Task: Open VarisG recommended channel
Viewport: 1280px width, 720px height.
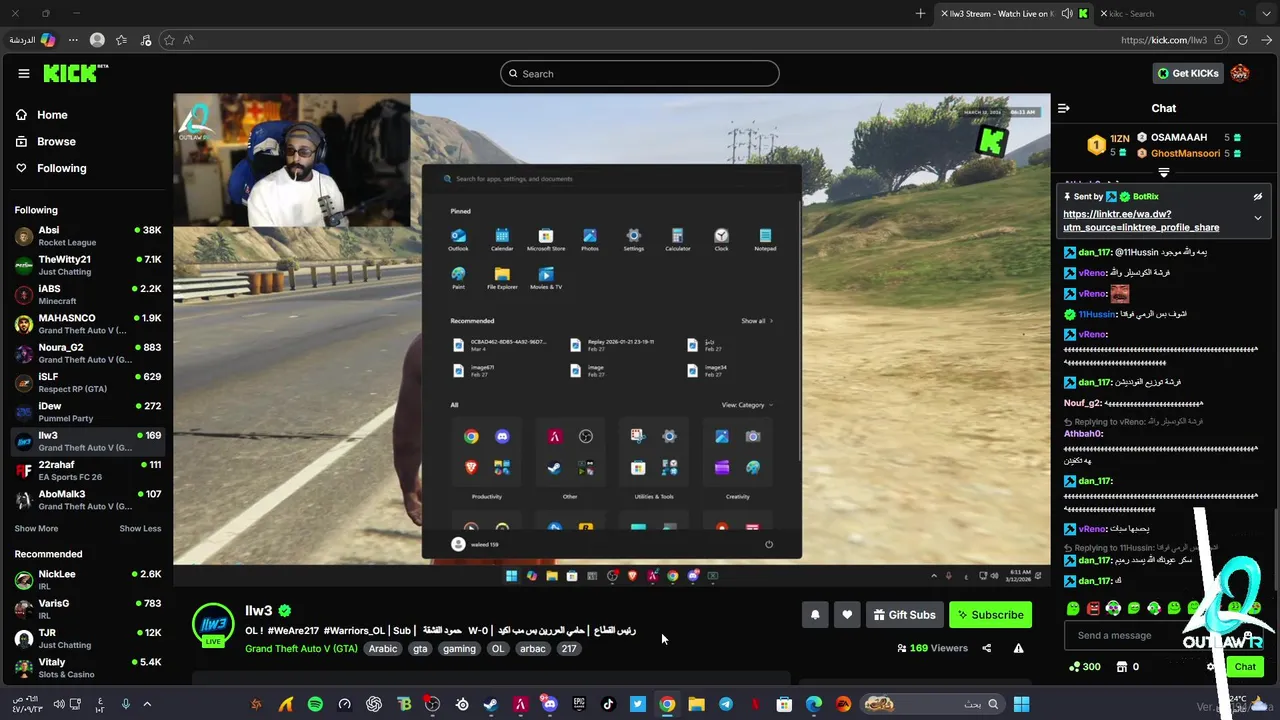Action: coord(87,609)
